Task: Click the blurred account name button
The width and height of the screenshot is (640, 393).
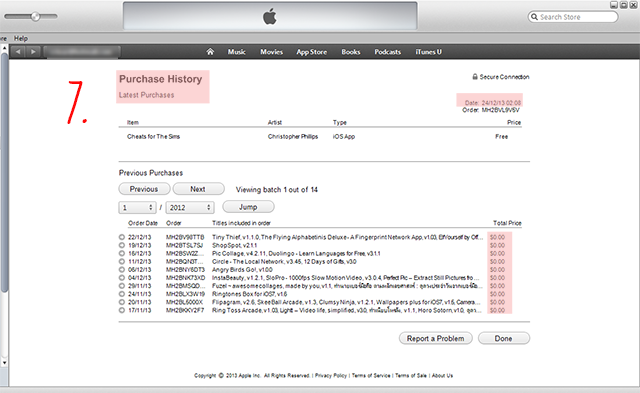Action: [82, 52]
